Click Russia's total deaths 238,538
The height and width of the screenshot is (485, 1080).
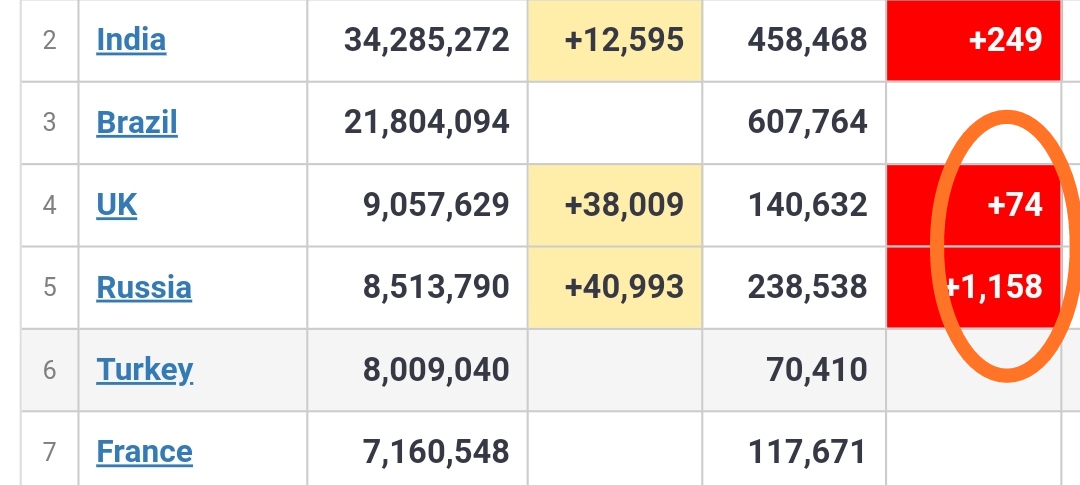(x=807, y=287)
